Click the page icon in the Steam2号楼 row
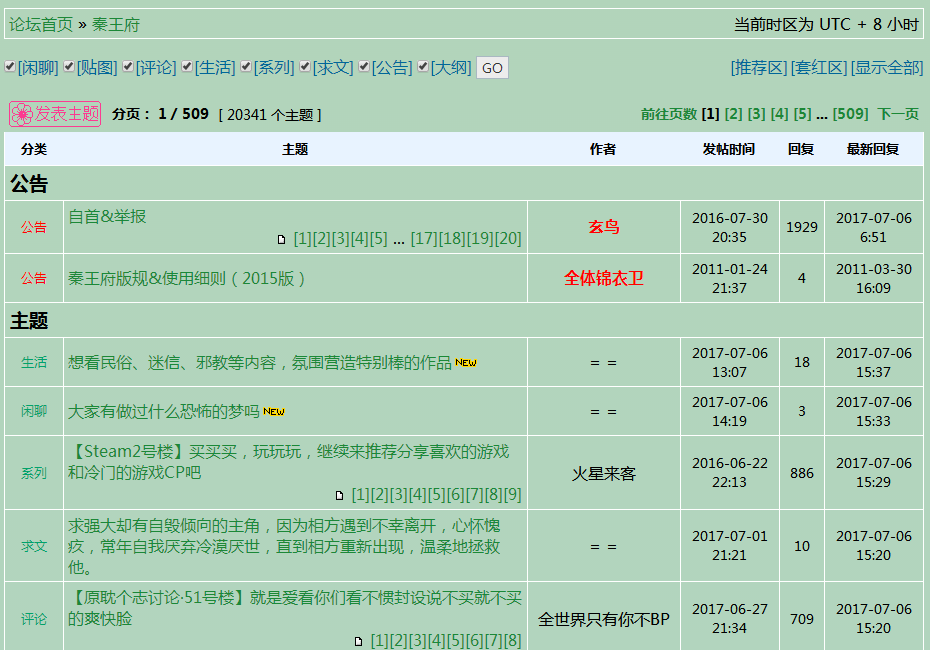 339,495
